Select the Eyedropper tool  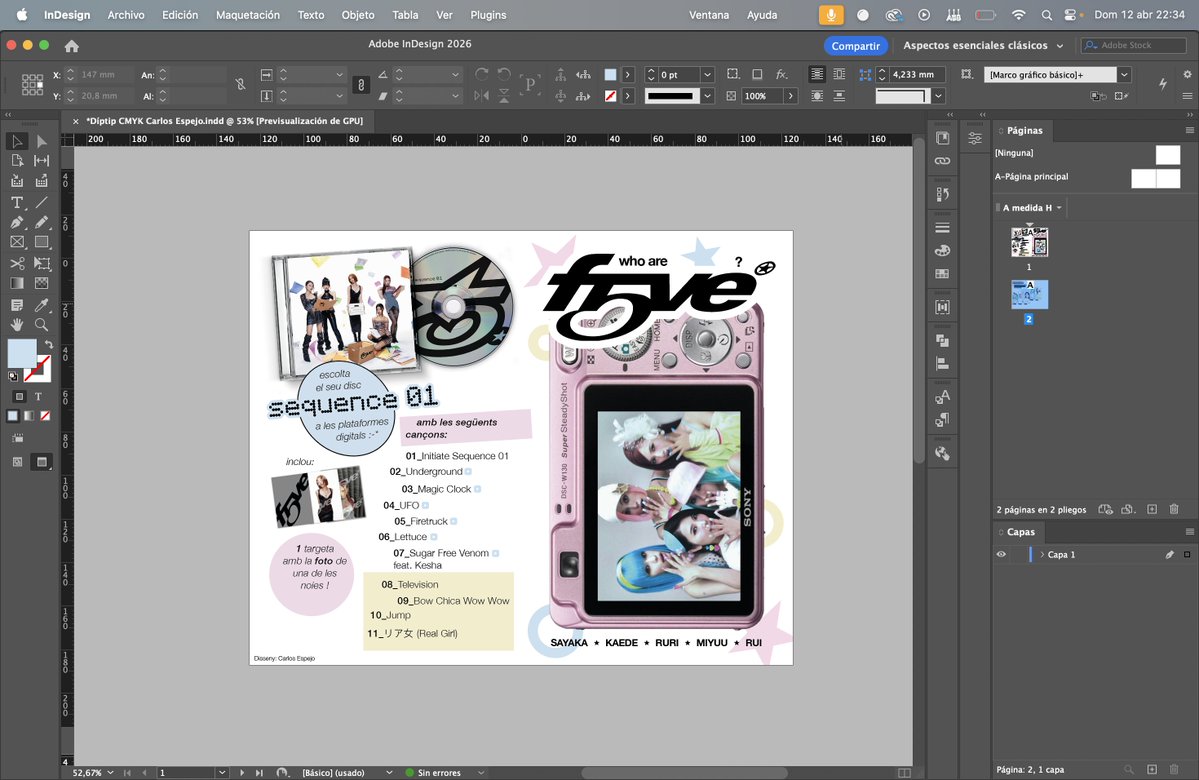[x=41, y=304]
